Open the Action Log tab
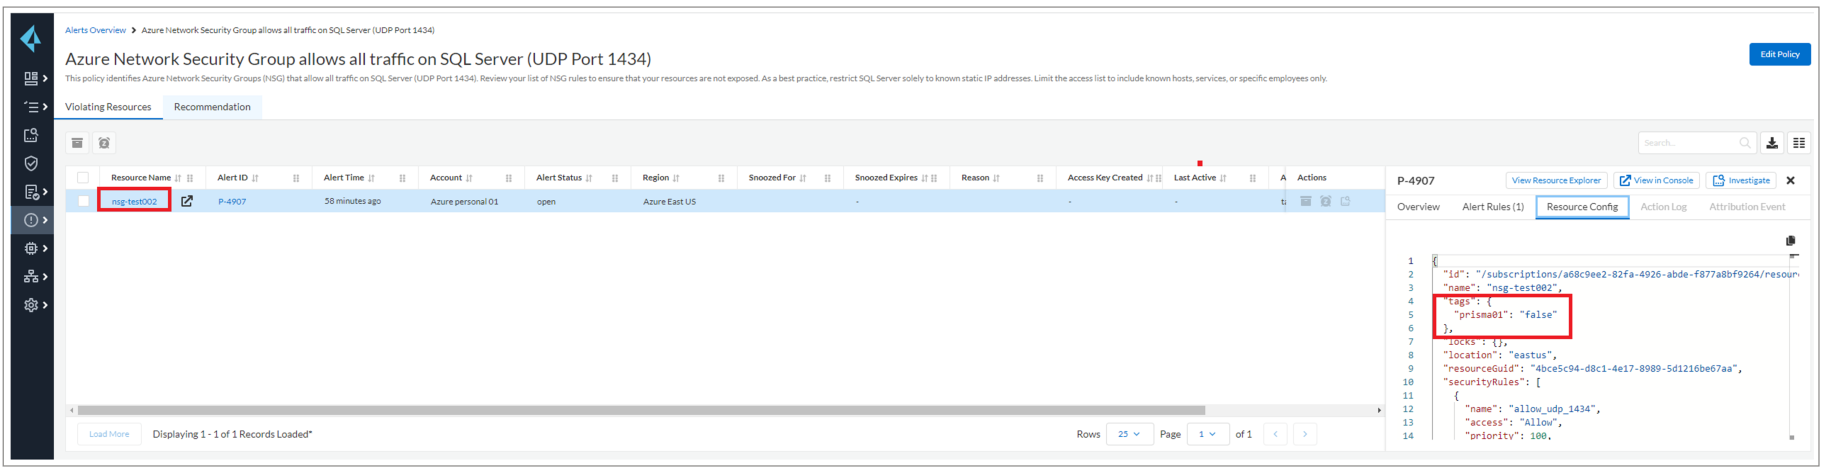 pyautogui.click(x=1663, y=207)
